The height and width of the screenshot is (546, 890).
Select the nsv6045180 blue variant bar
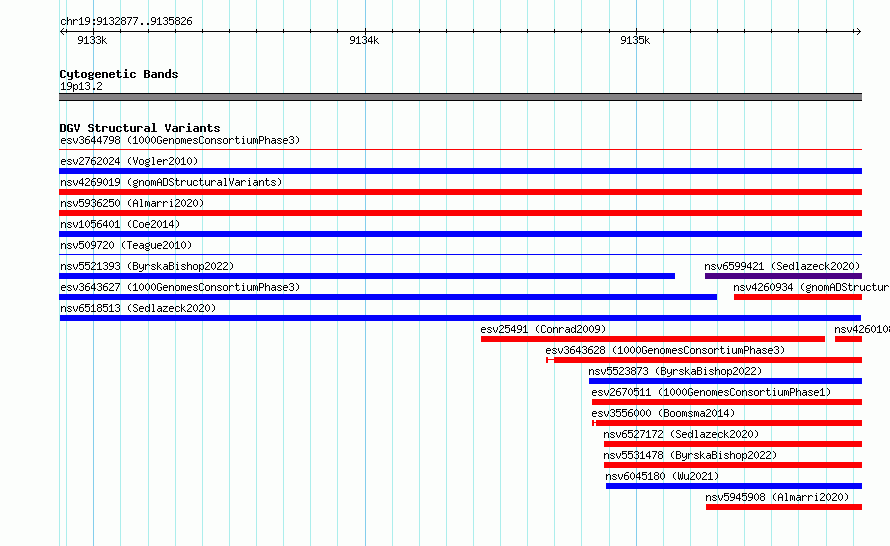734,486
